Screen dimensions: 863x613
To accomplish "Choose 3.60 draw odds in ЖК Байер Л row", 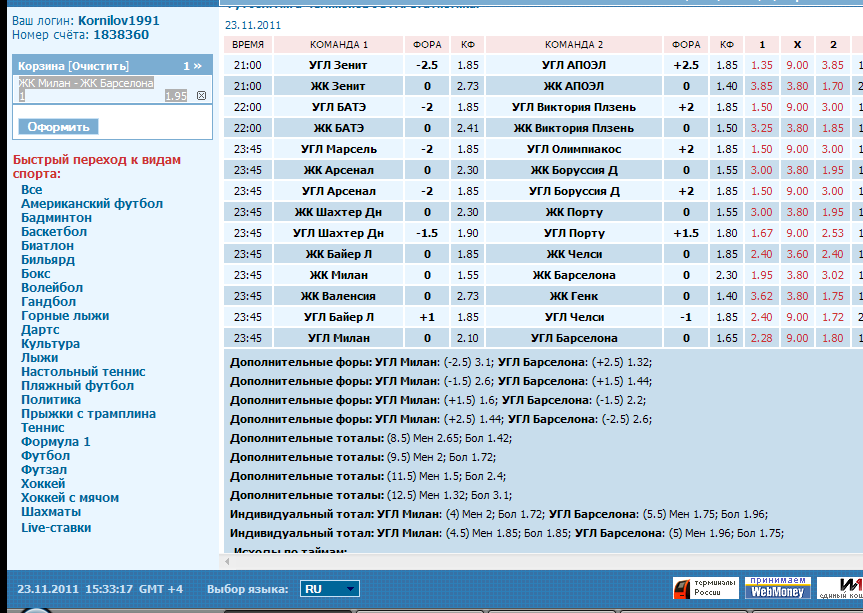I will point(797,254).
